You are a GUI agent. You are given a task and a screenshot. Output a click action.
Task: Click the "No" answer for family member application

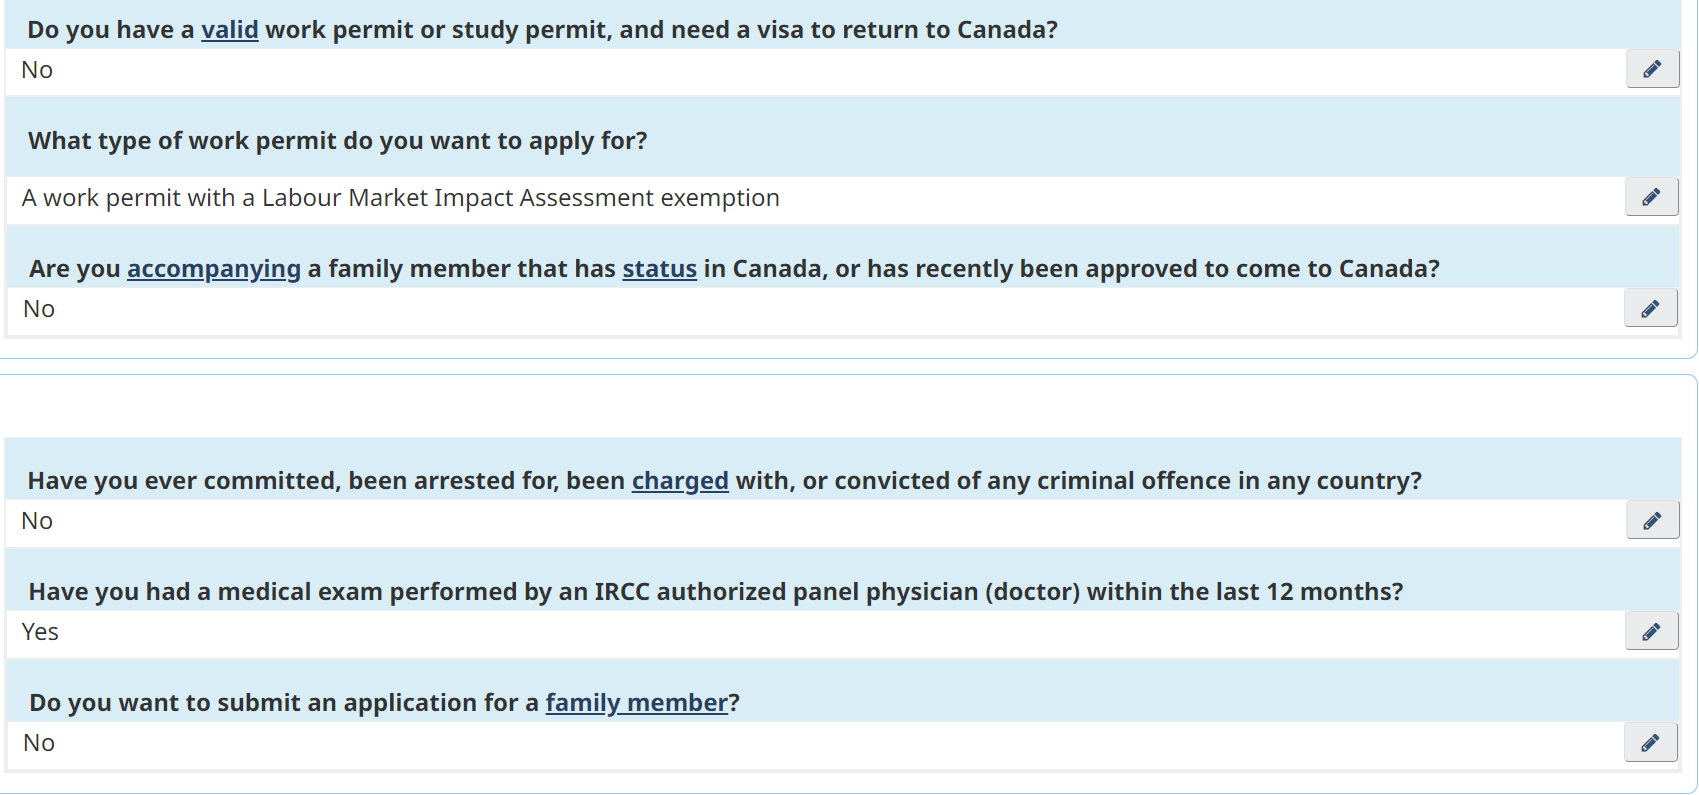point(39,743)
